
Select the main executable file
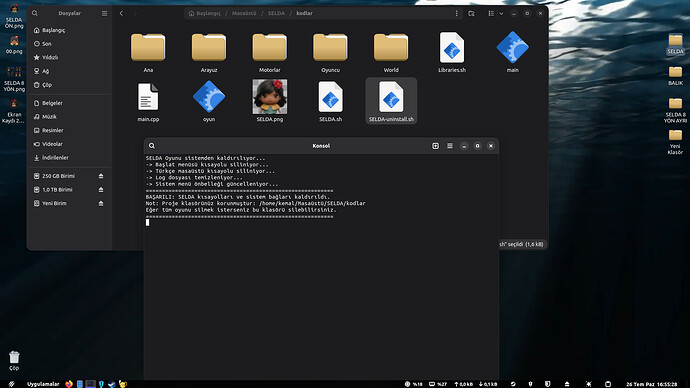512,52
